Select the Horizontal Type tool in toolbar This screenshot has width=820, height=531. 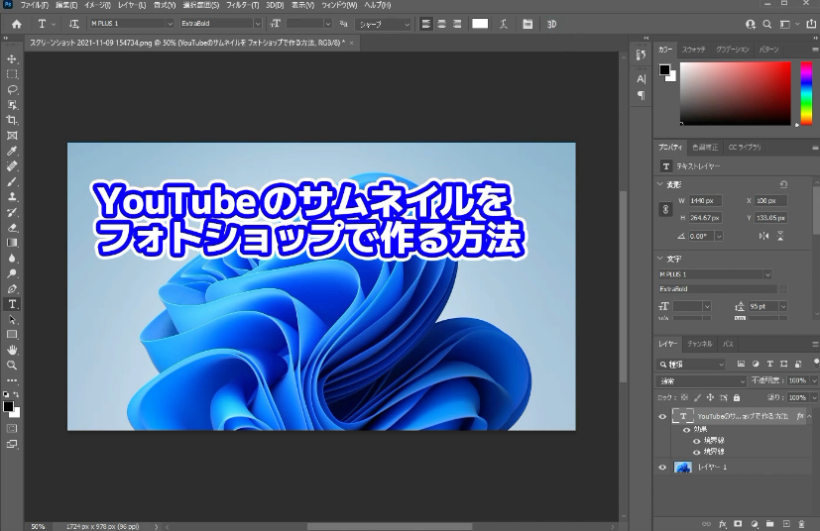coord(12,304)
